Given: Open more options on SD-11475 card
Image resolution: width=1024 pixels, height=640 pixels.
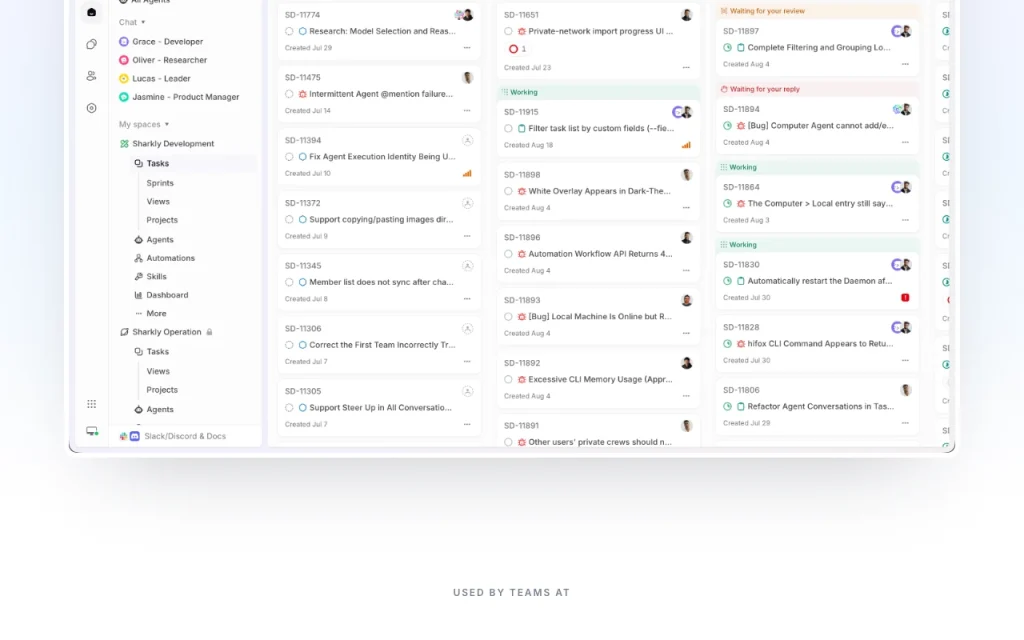Looking at the screenshot, I should pyautogui.click(x=467, y=110).
